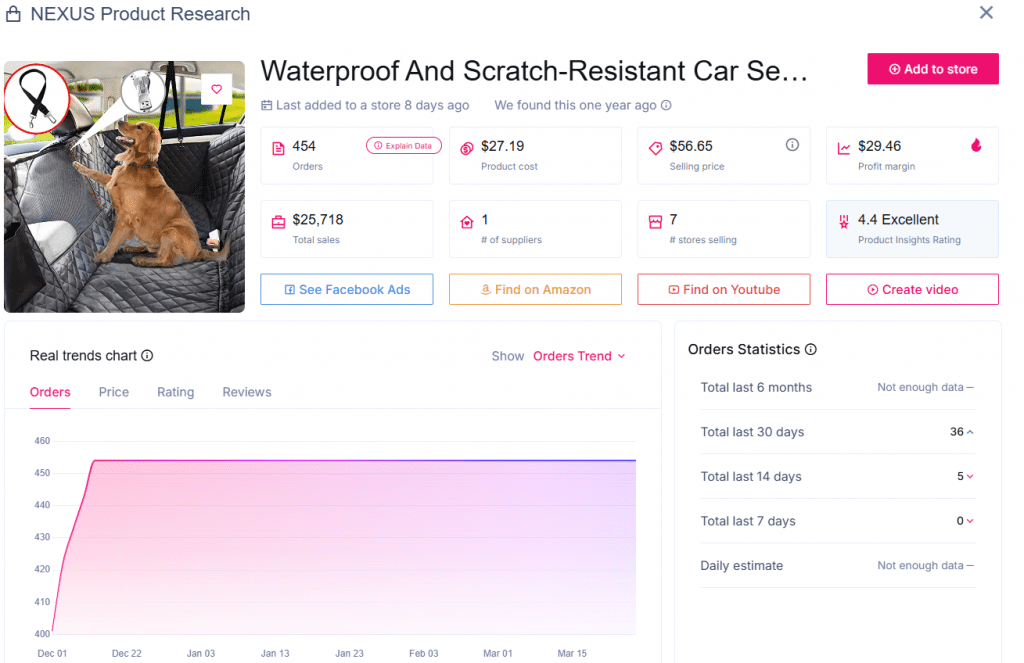Open the Orders Trend dropdown
The width and height of the screenshot is (1024, 663).
579,356
